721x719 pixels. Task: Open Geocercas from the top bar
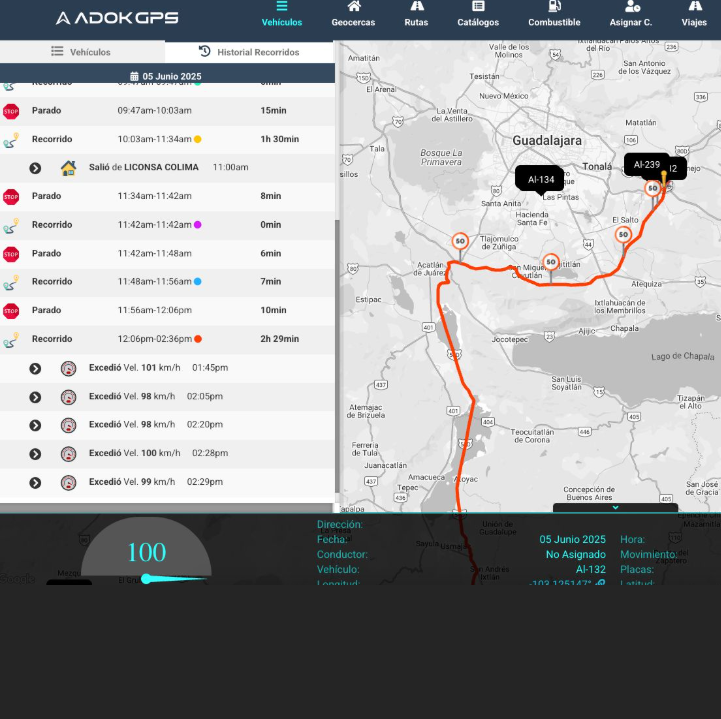[353, 14]
